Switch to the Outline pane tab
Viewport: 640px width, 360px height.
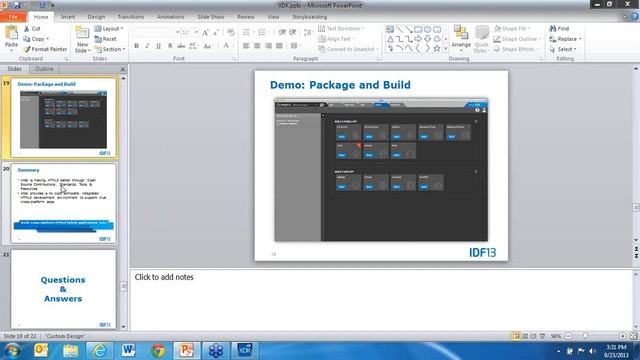point(44,69)
